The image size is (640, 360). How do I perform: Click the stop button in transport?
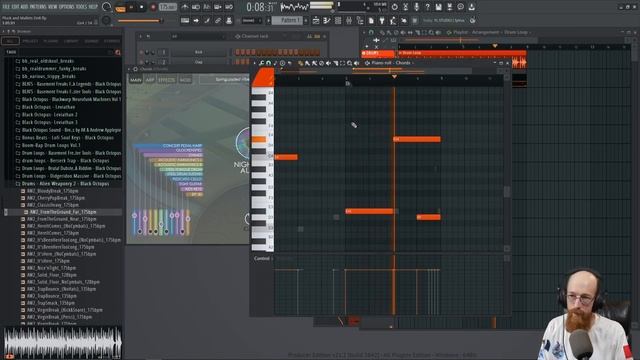click(x=142, y=7)
